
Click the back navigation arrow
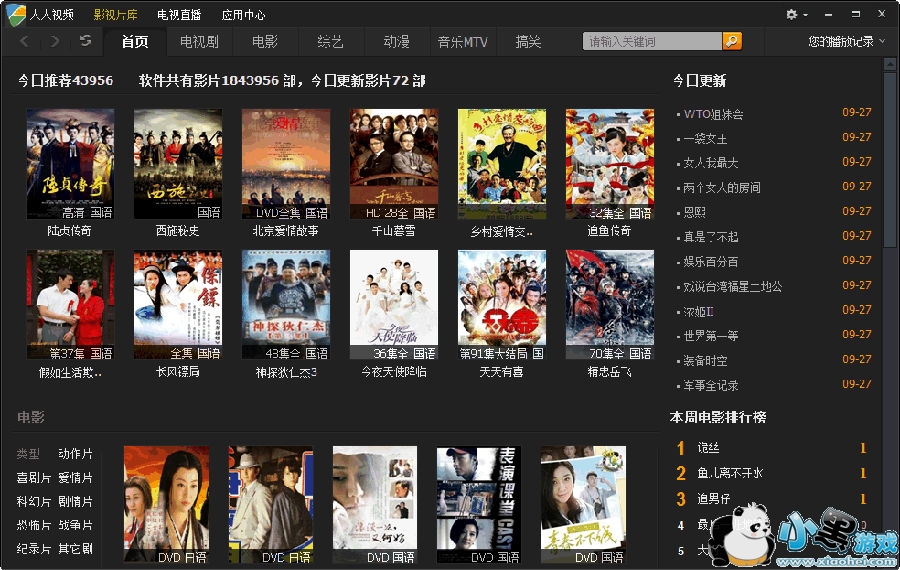click(x=24, y=41)
